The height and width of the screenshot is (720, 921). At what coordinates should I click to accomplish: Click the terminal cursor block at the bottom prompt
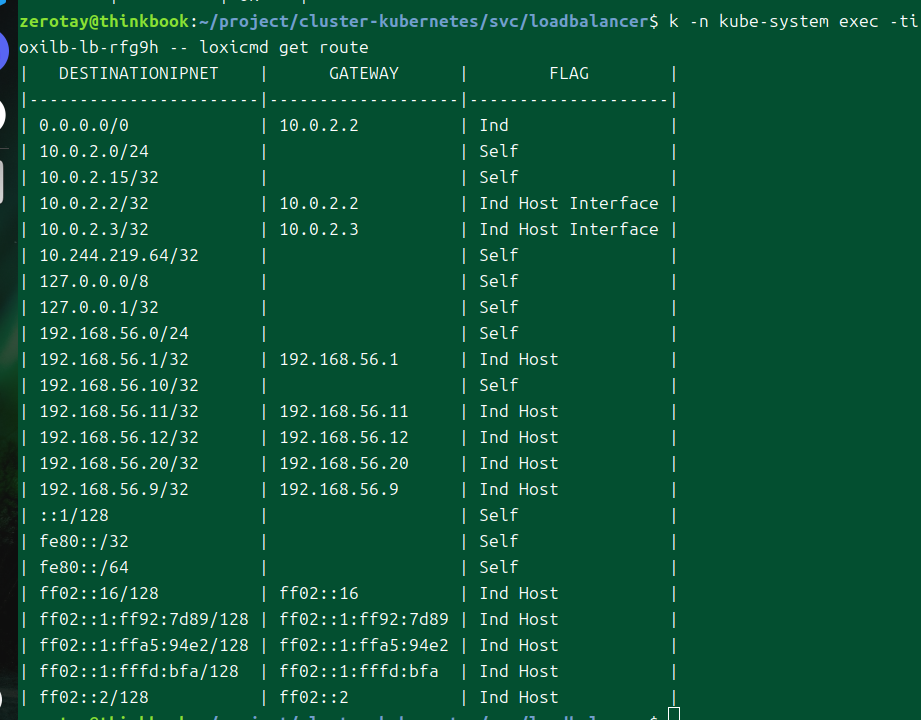coord(674,714)
